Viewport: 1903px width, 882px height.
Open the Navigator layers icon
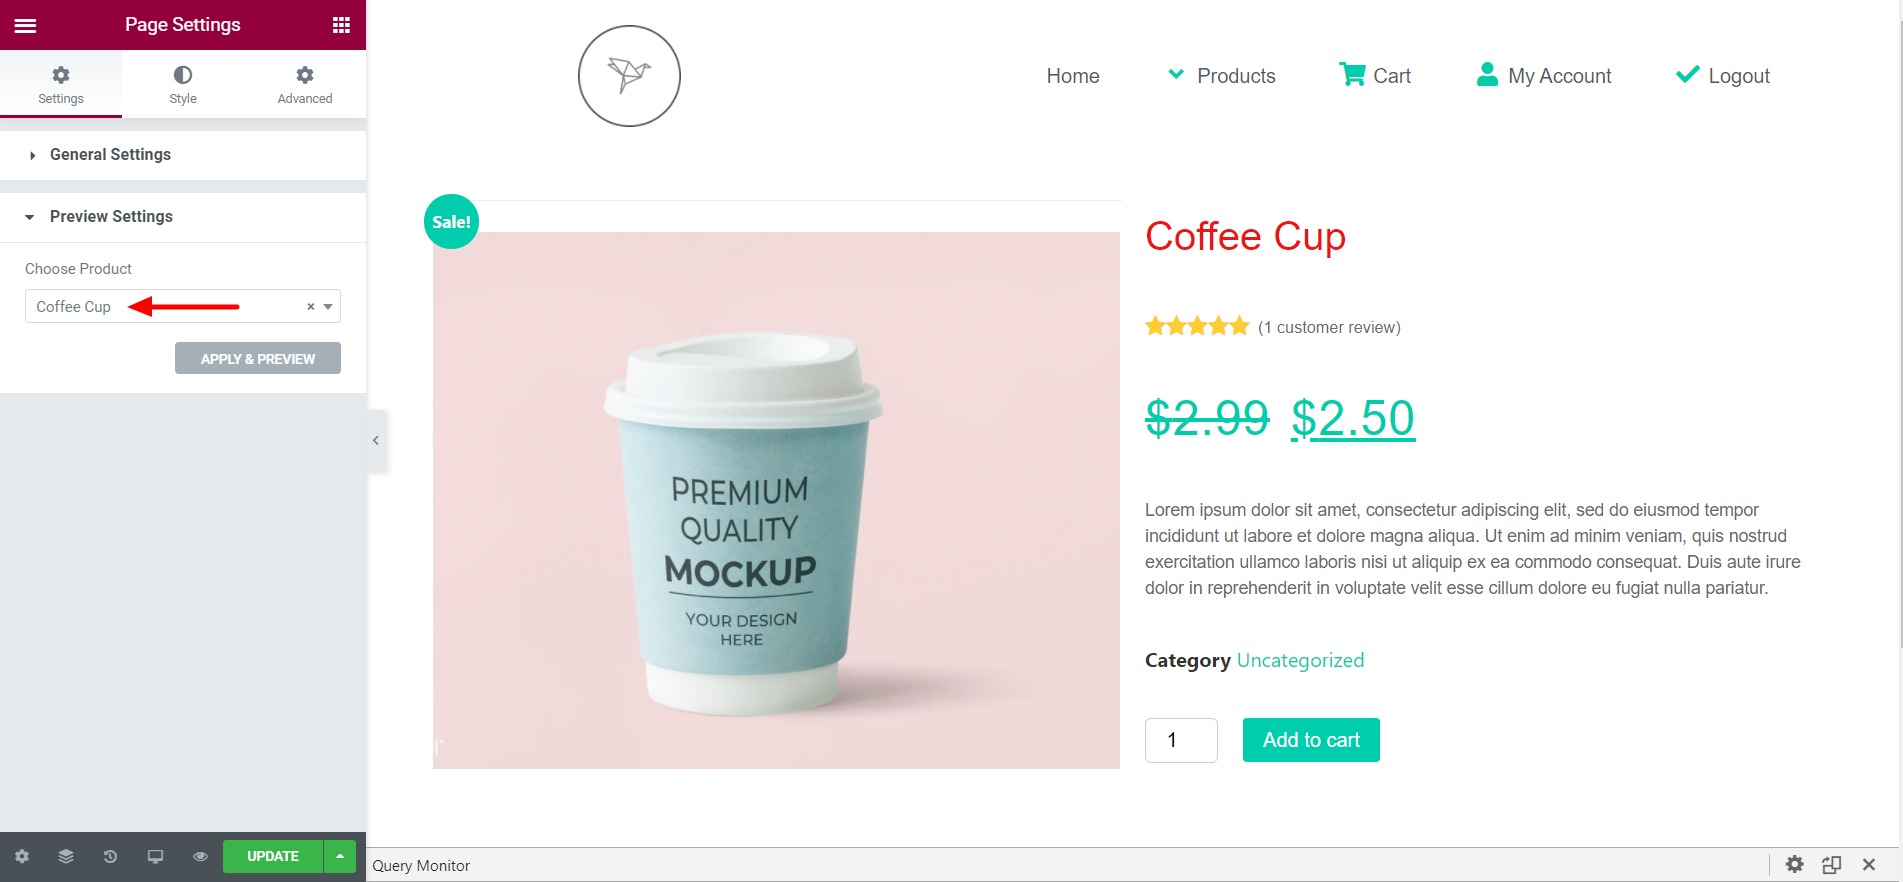pyautogui.click(x=65, y=856)
